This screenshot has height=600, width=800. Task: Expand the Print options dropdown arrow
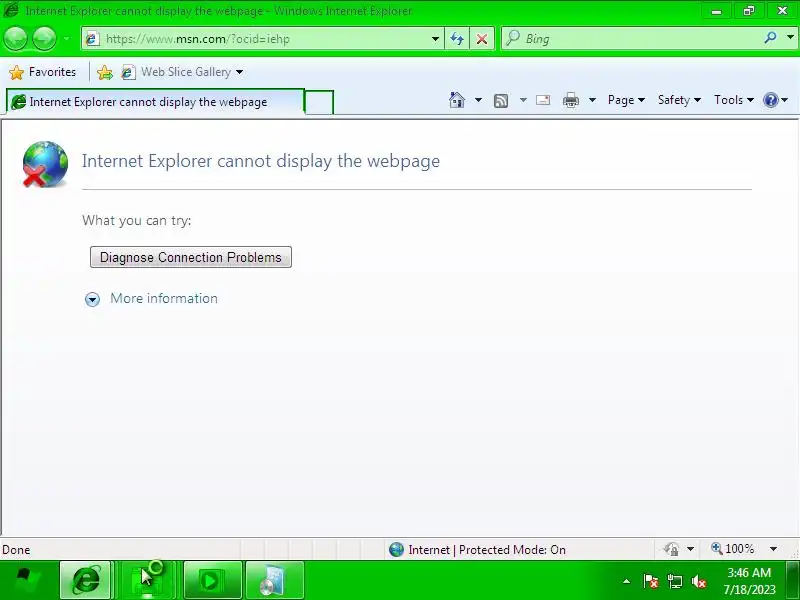(x=592, y=100)
